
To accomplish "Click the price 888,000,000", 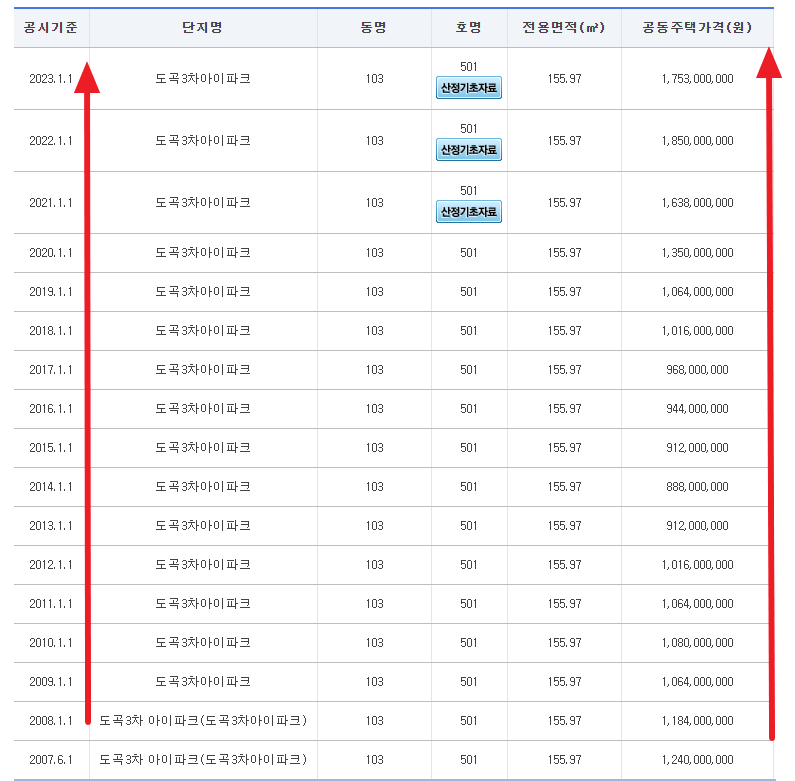I will coord(698,487).
